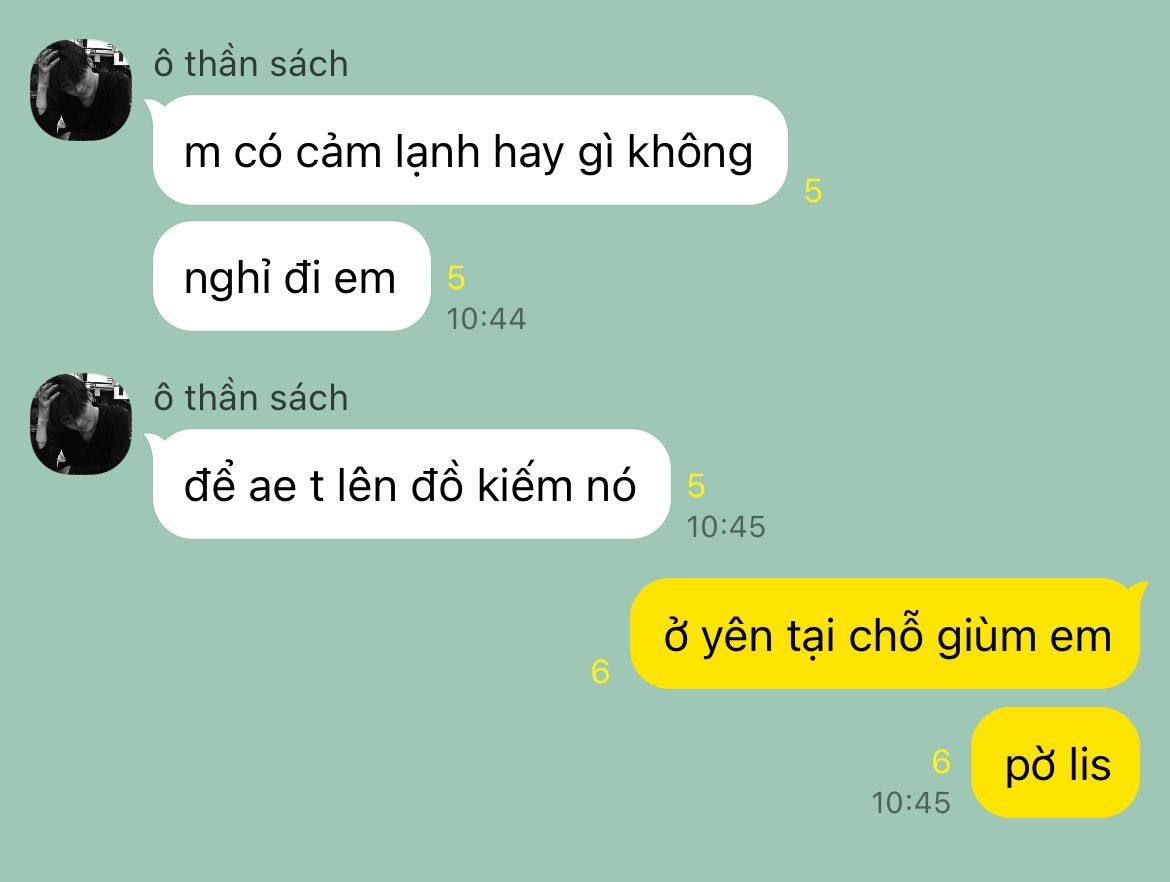Screen dimensions: 1170x882
Task: Tap read count 5 beside 'nghỉ đi em'
Action: [456, 278]
